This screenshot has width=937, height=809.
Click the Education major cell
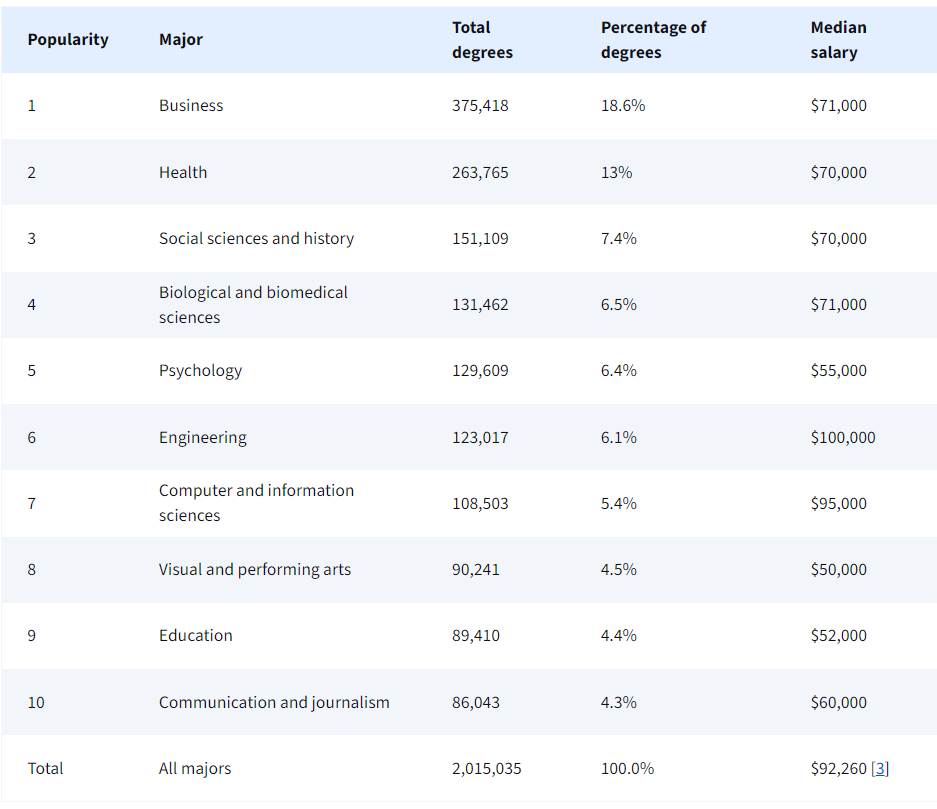(x=195, y=636)
